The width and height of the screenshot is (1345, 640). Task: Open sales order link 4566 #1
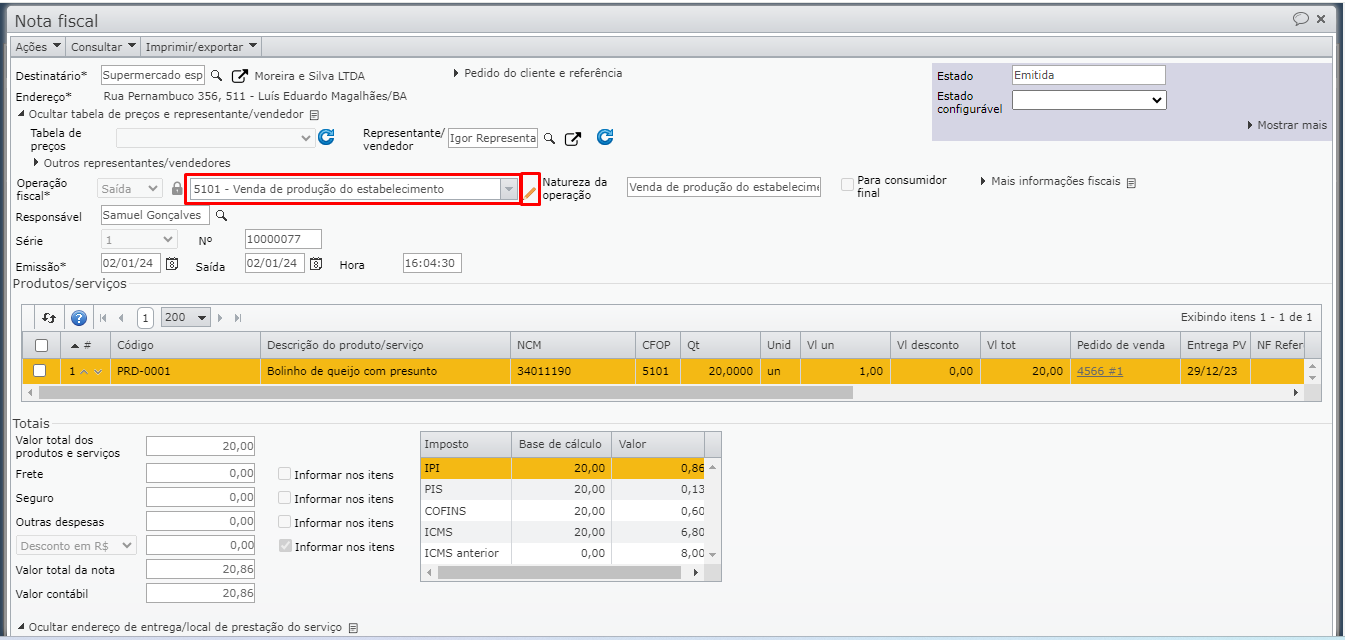tap(1099, 371)
